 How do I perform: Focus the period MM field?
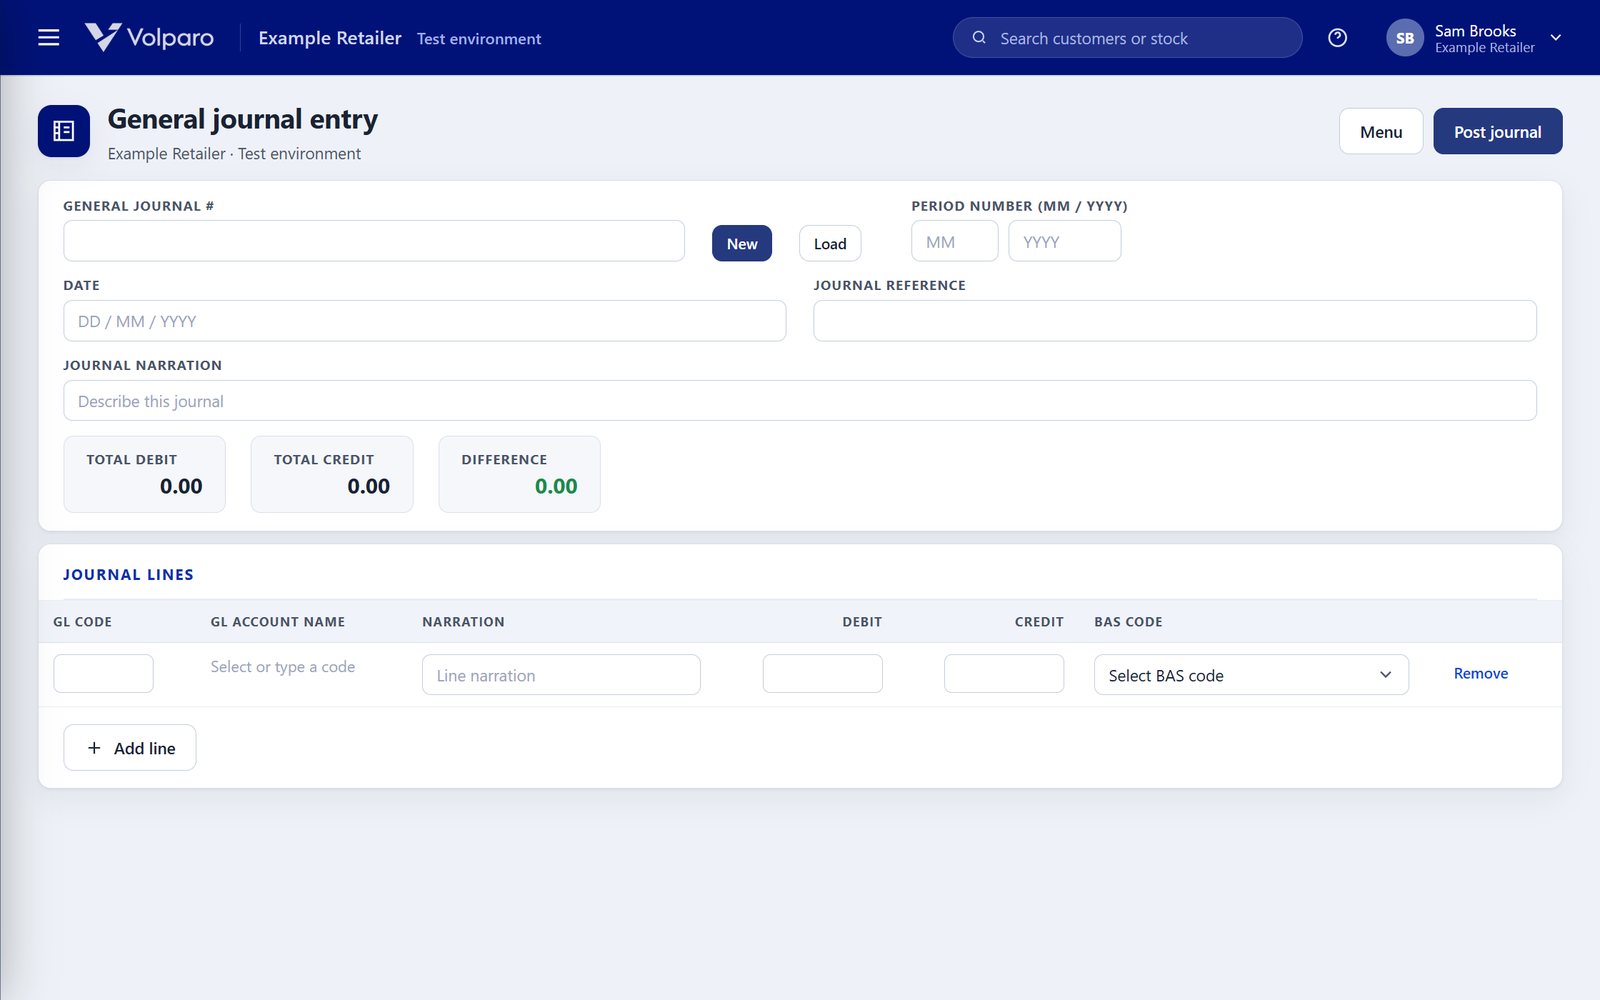coord(955,241)
